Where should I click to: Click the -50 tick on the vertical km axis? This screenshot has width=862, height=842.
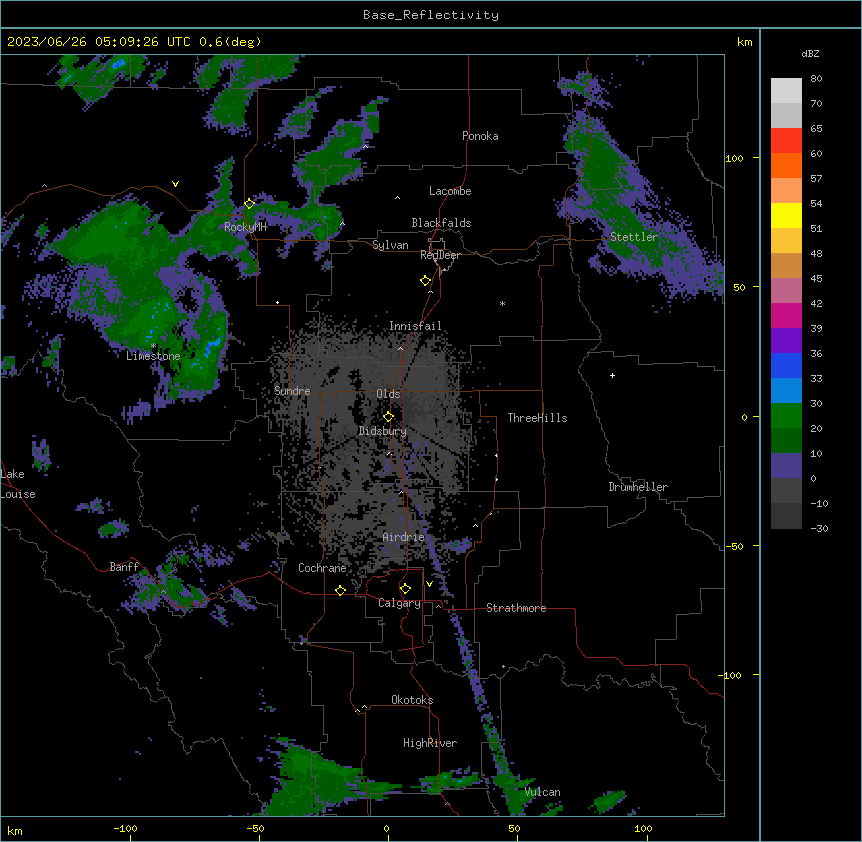(734, 546)
